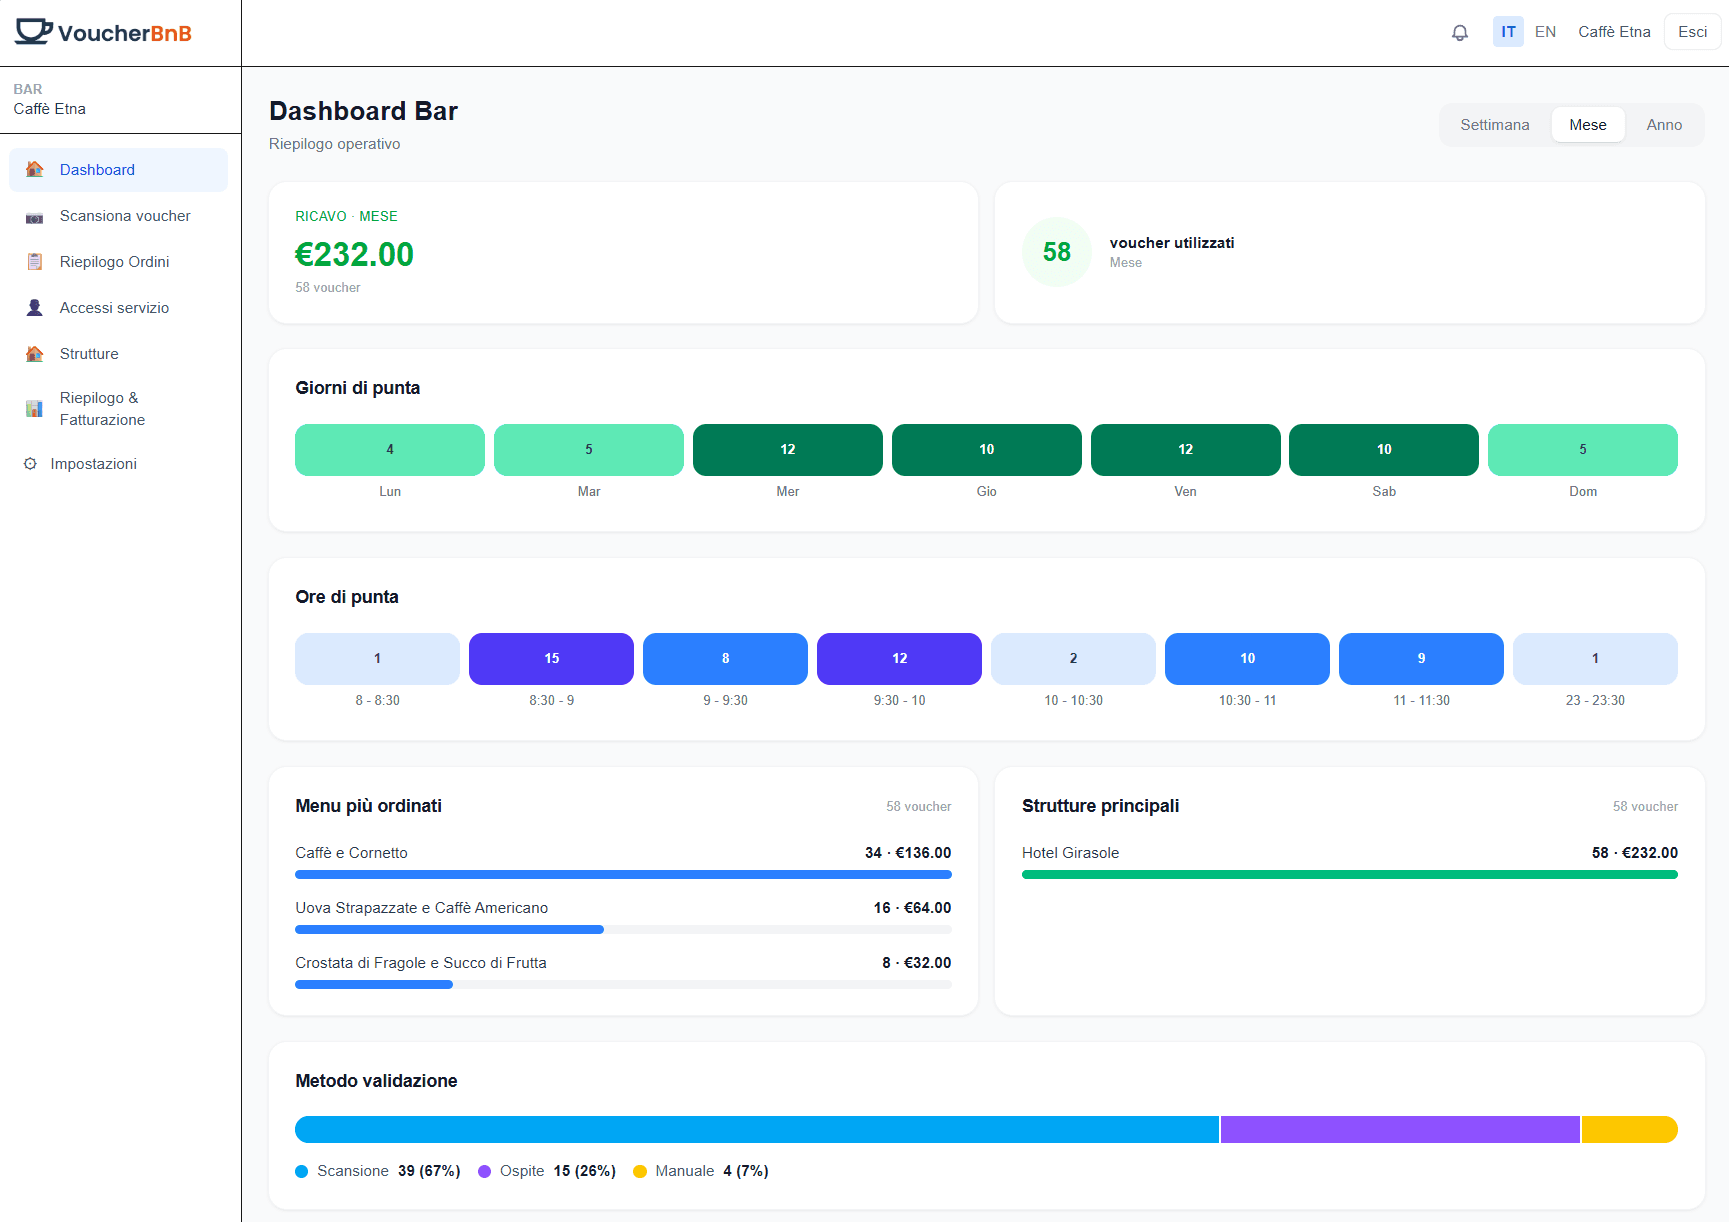Screen dimensions: 1729x1222
Task: Click the 58 voucher count circle
Action: [x=1057, y=252]
